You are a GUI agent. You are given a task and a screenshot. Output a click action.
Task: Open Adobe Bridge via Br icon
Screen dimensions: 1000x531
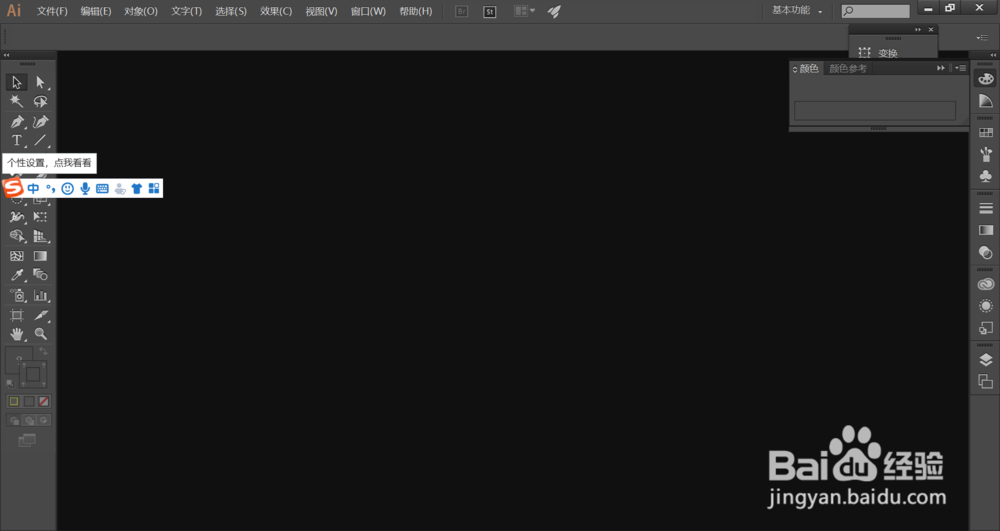pos(462,11)
